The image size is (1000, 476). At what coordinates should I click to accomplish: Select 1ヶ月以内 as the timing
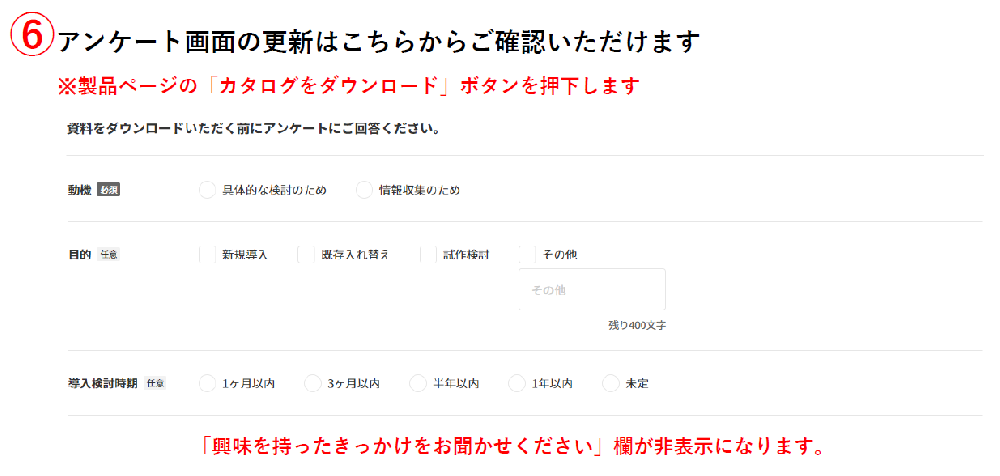coord(207,383)
